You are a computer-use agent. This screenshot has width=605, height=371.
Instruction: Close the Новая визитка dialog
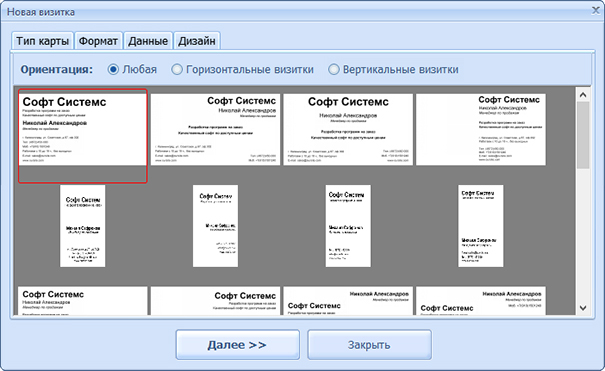tap(596, 11)
